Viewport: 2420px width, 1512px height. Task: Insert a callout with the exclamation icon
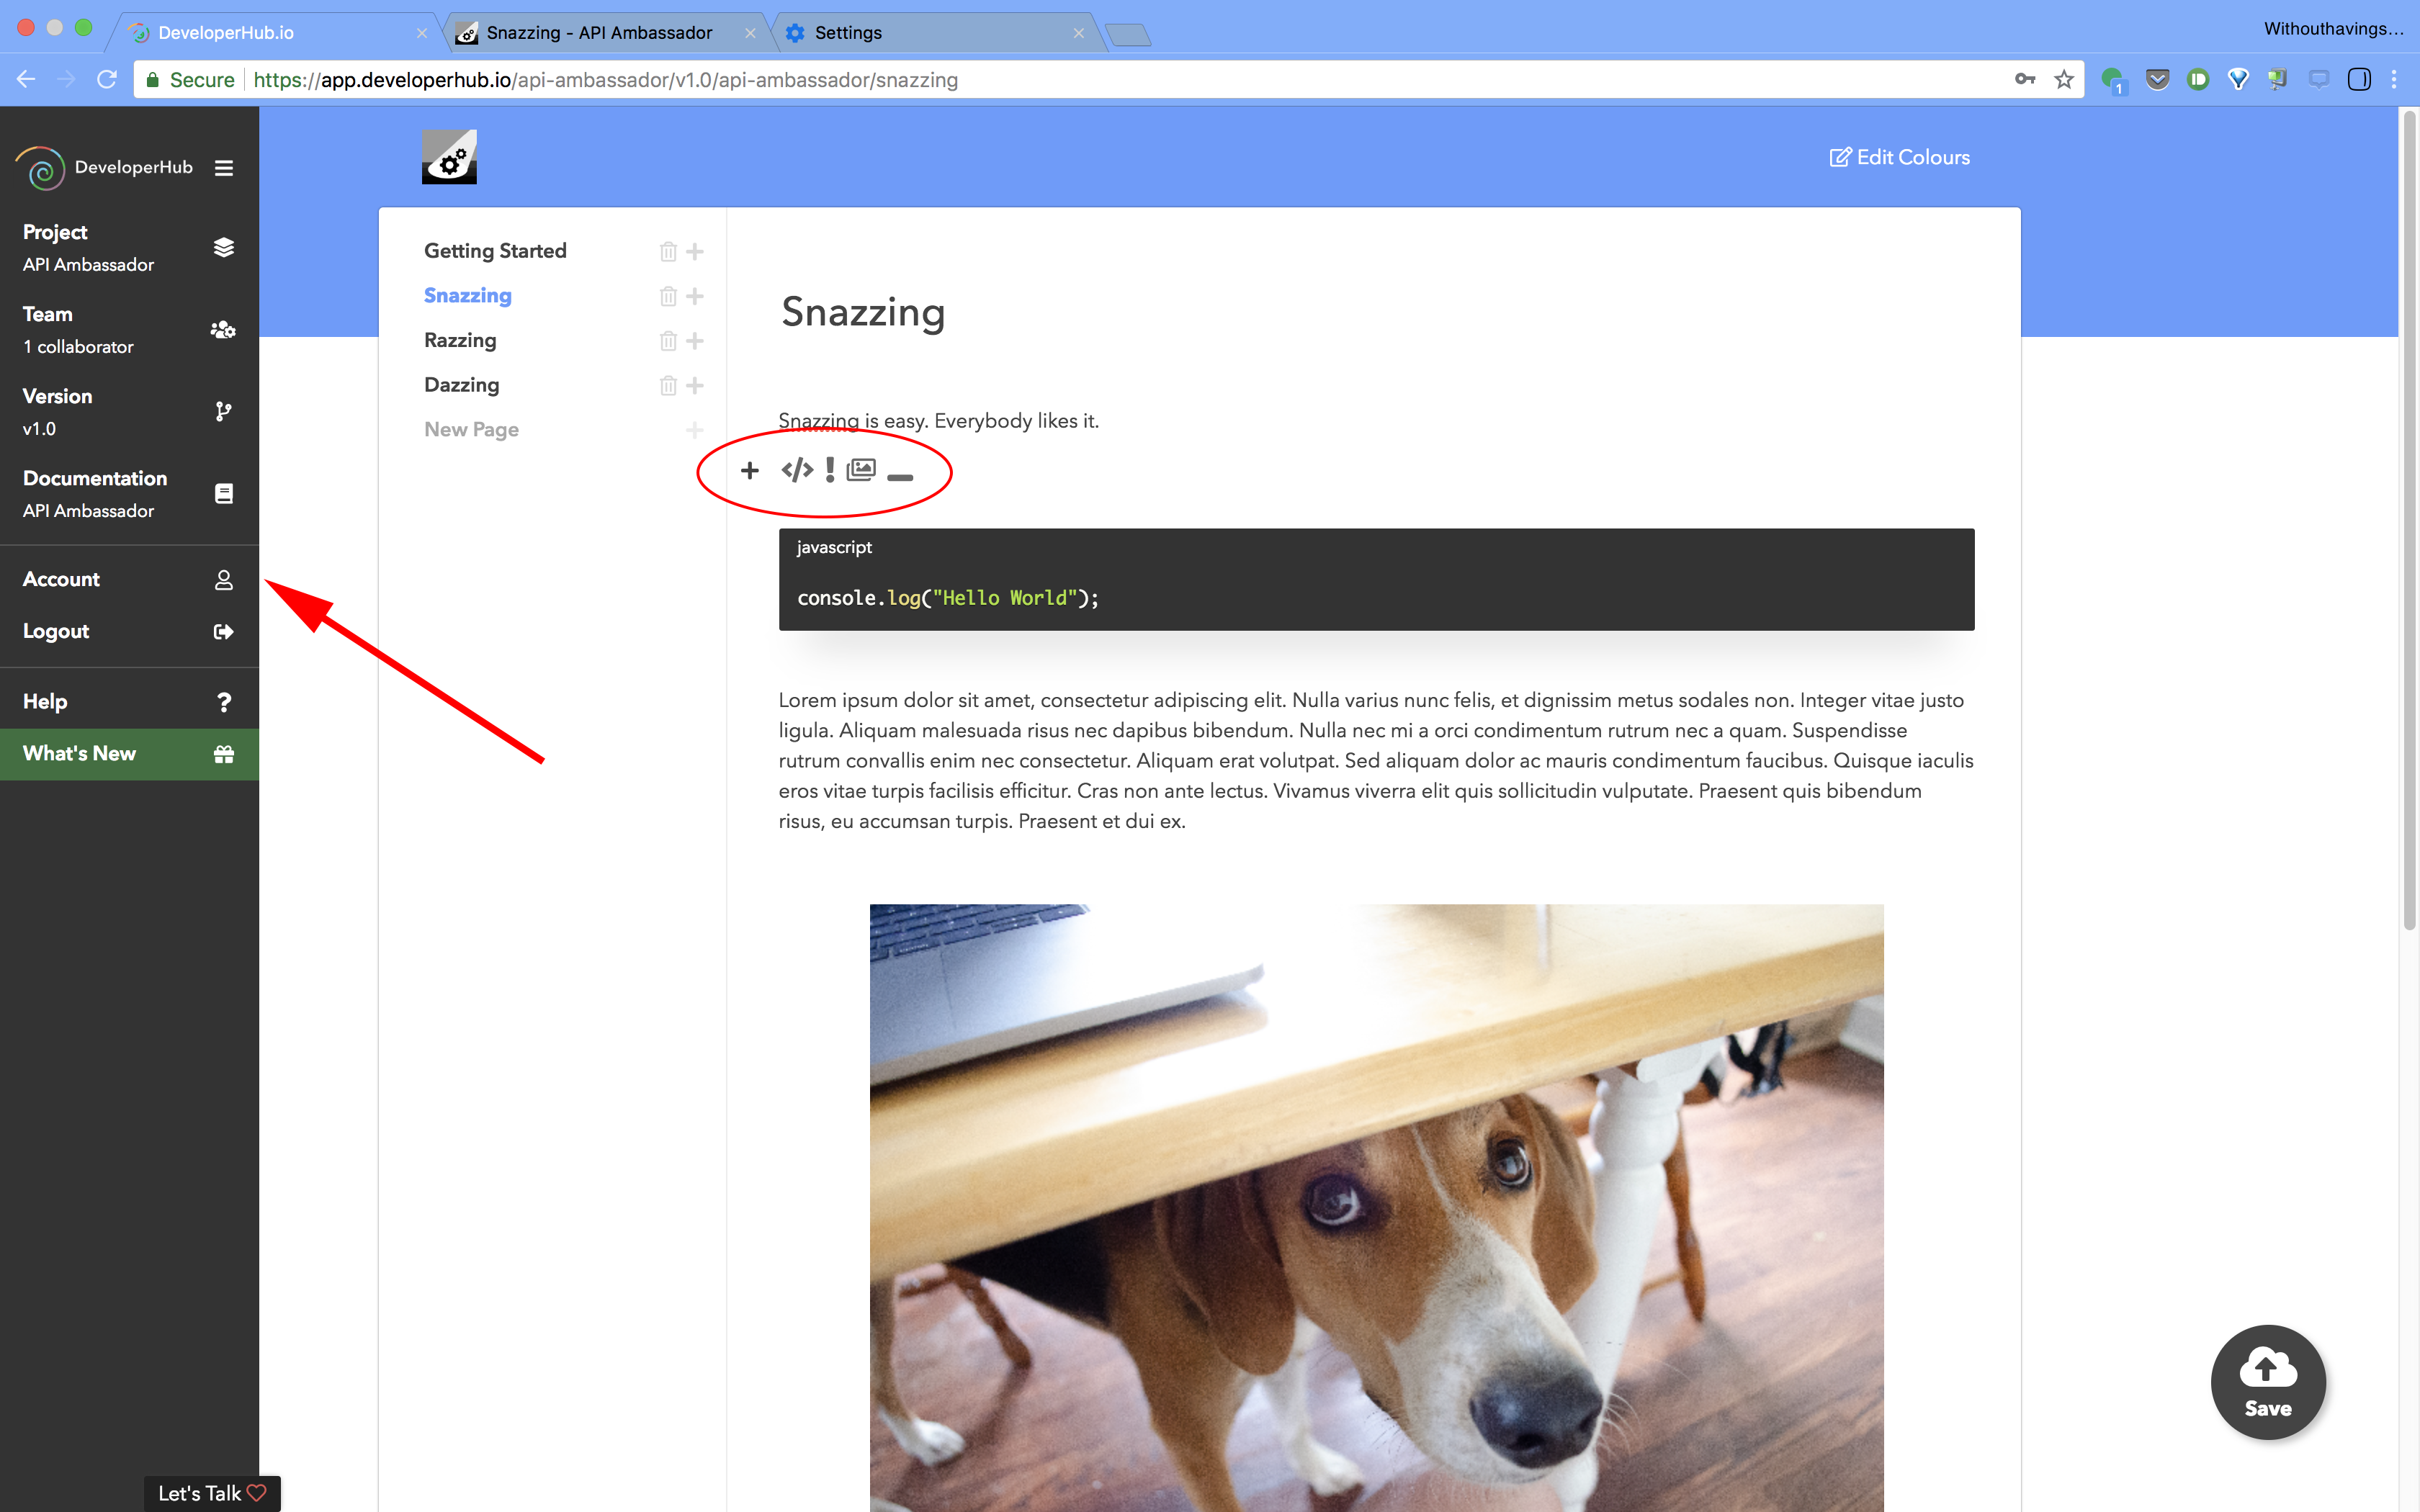coord(830,470)
